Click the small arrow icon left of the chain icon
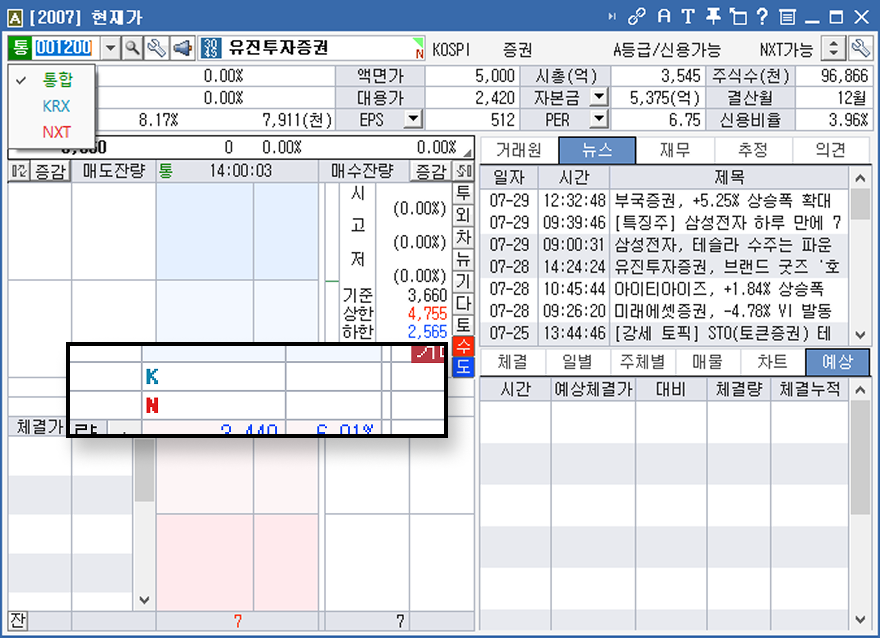880x638 pixels. click(612, 17)
